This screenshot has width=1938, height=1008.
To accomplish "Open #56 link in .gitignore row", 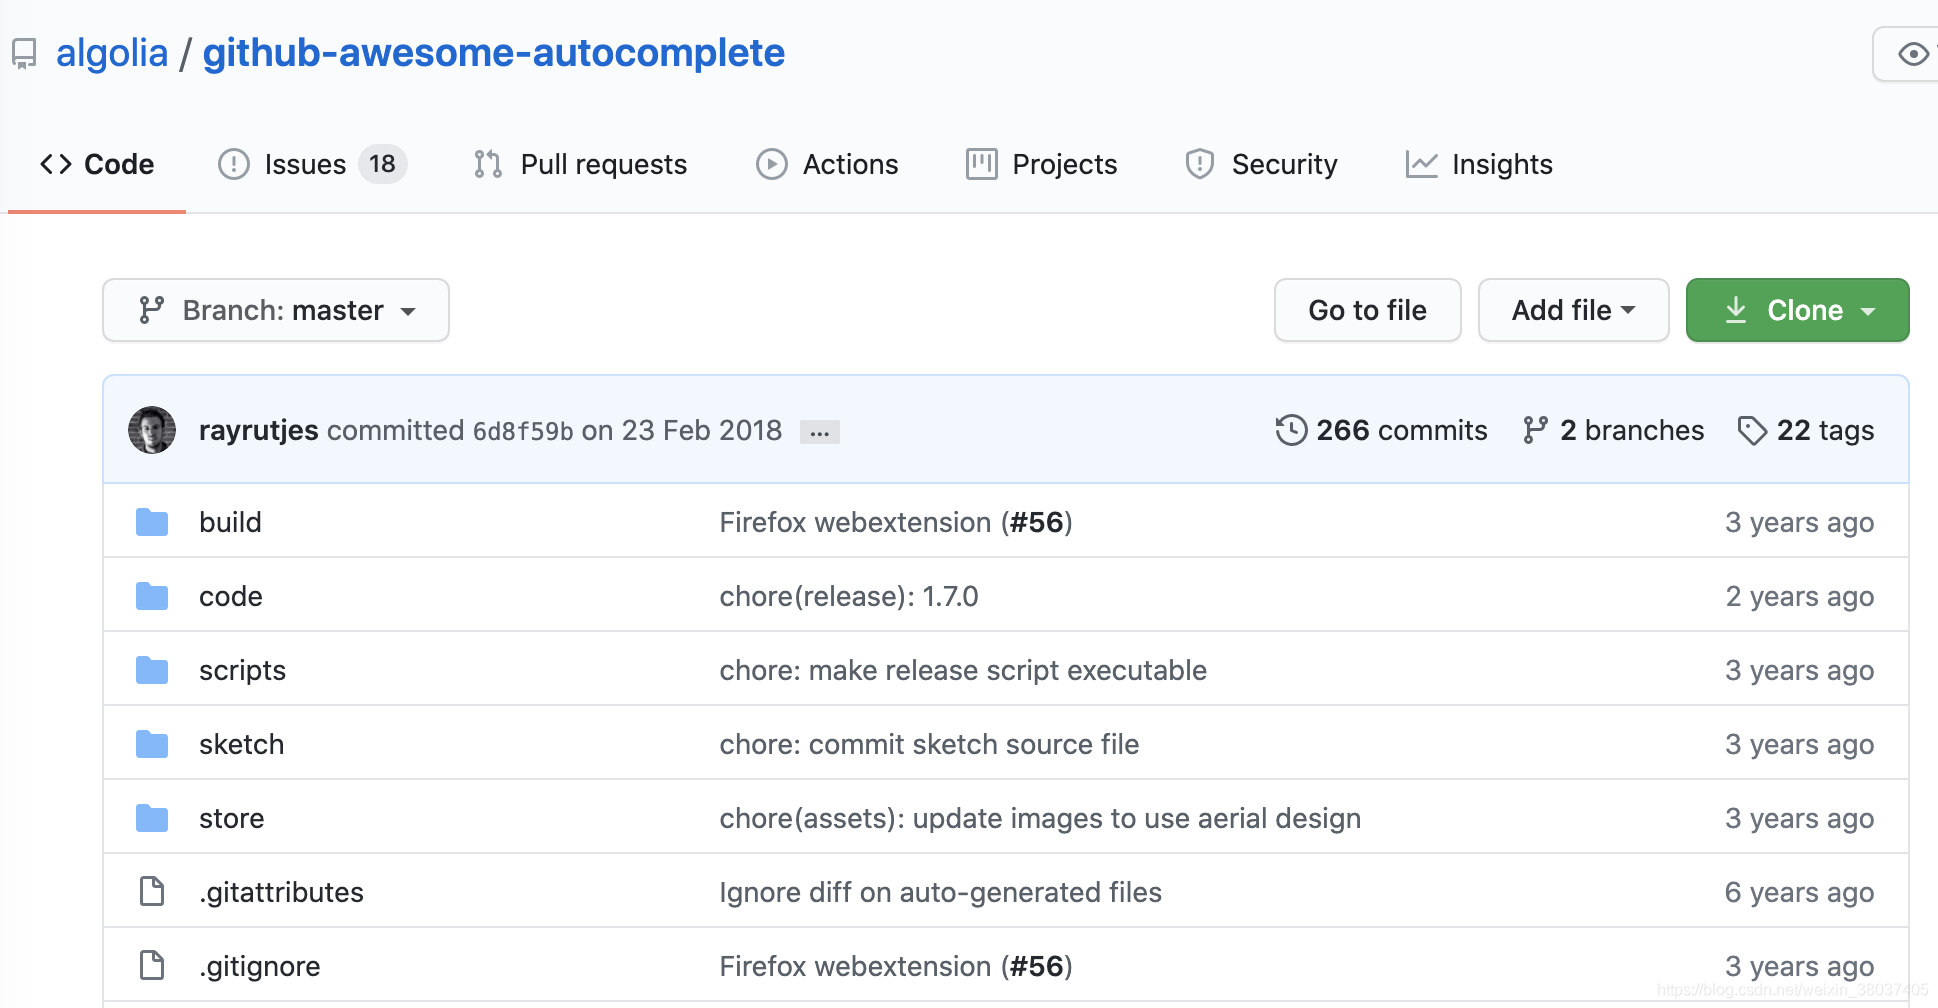I will coord(1036,966).
